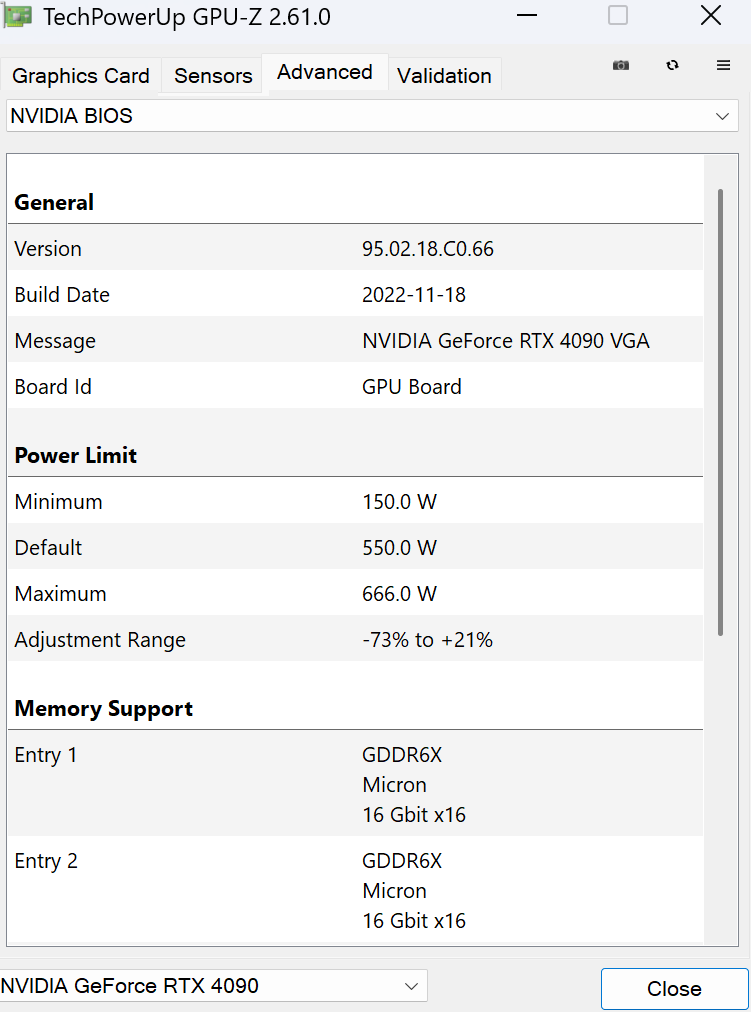Select the Build Date row
The width and height of the screenshot is (751, 1012).
pyautogui.click(x=355, y=295)
